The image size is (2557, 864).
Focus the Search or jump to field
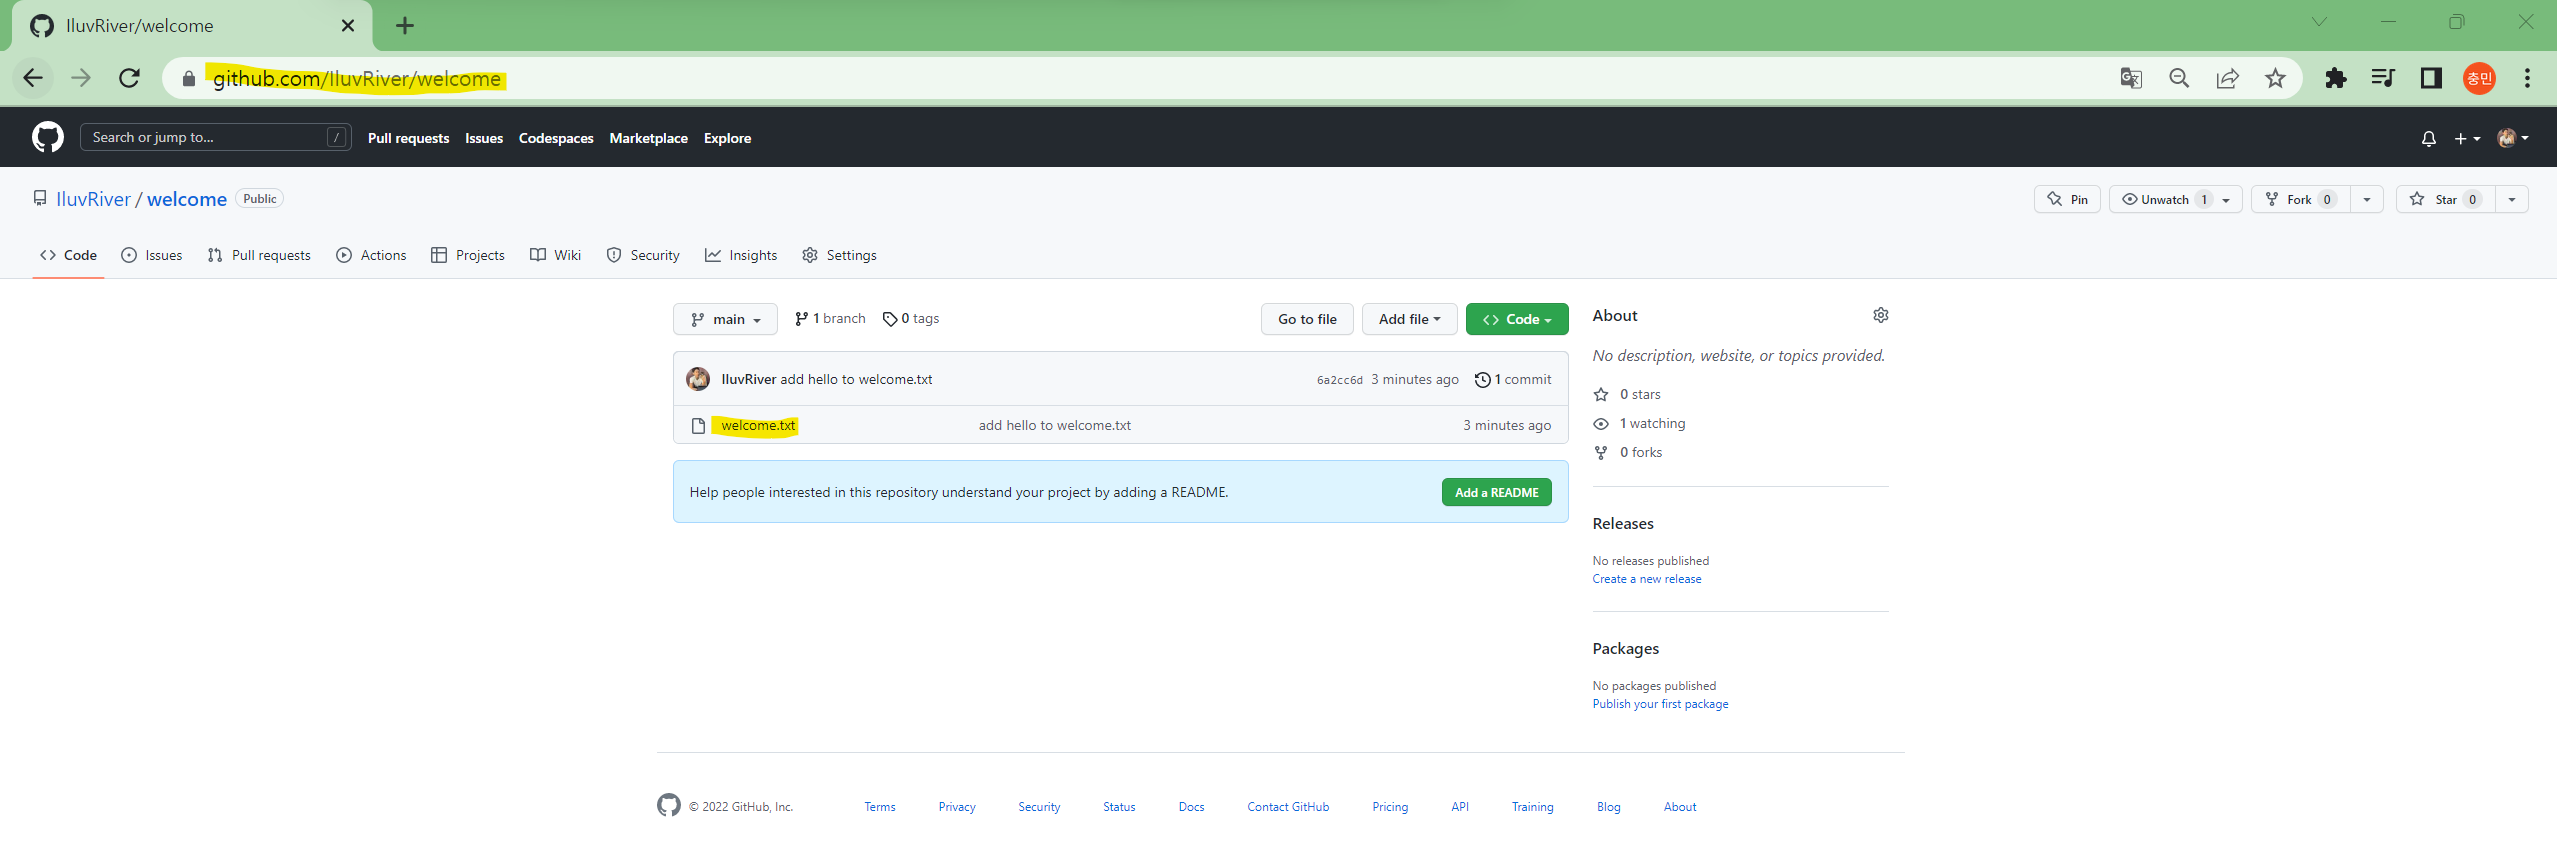coord(215,137)
